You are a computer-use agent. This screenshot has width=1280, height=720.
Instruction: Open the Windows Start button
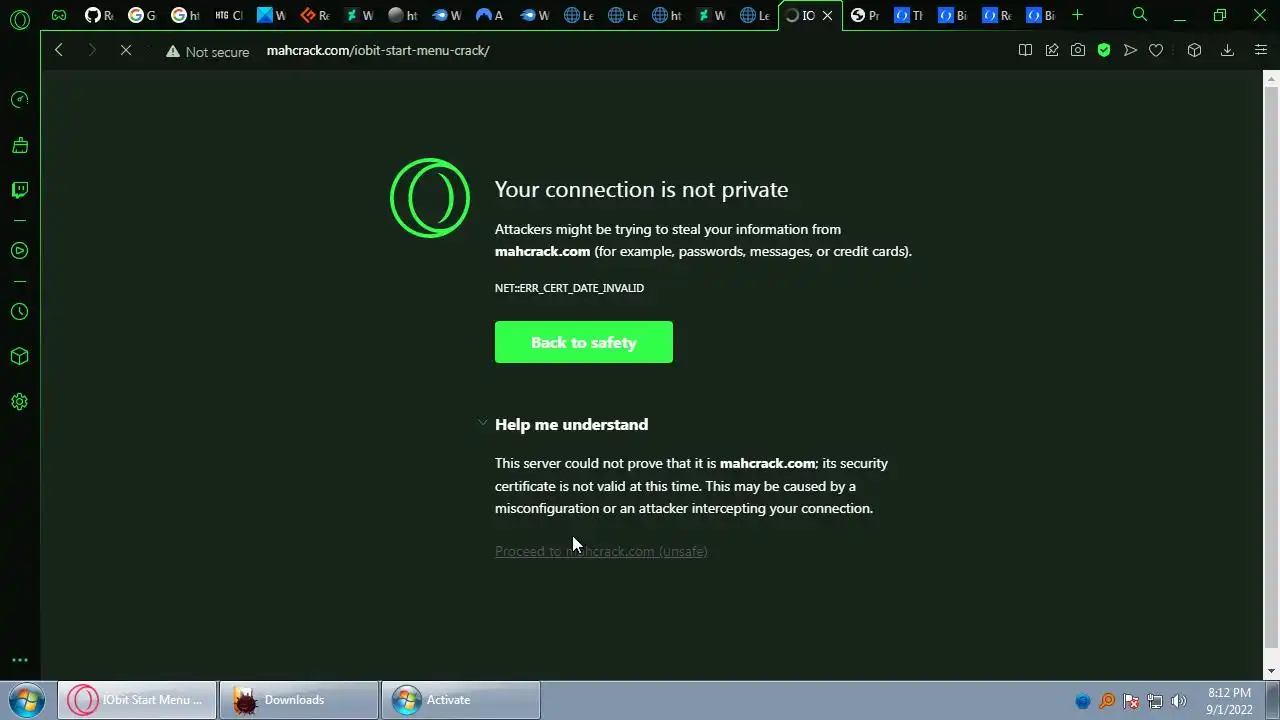(x=27, y=700)
